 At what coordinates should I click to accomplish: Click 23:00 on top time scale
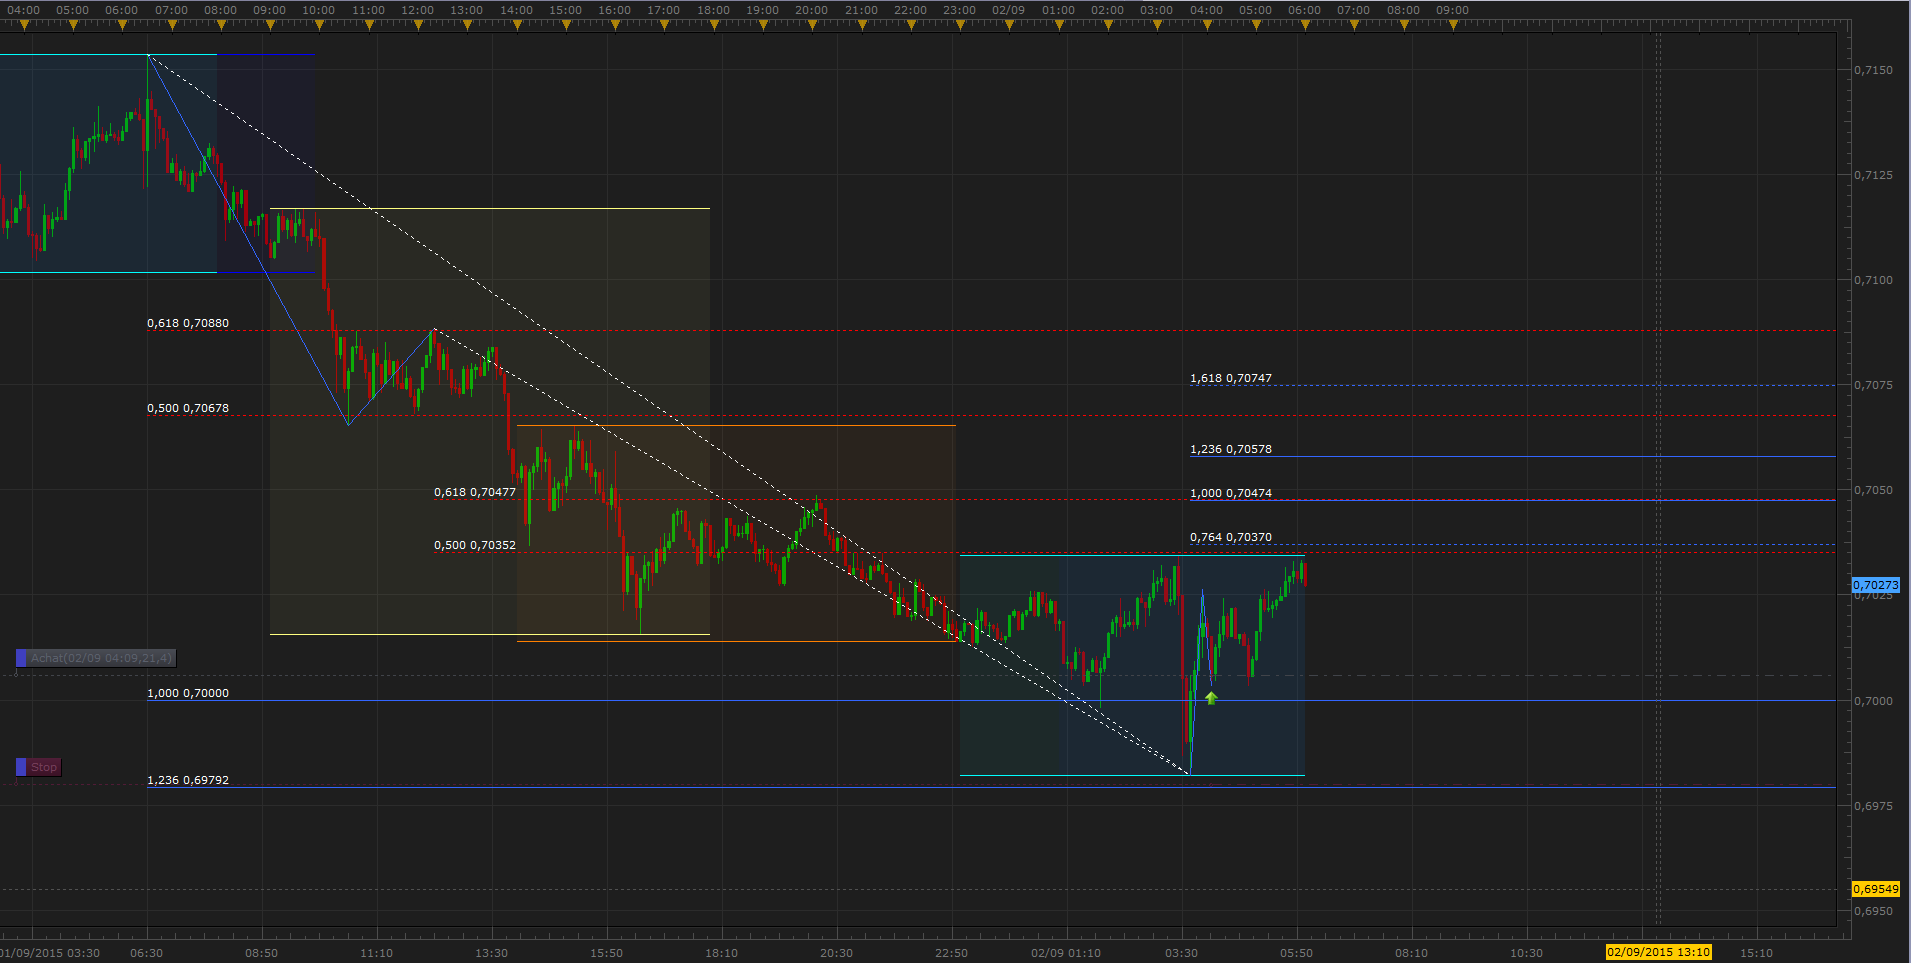(x=960, y=10)
